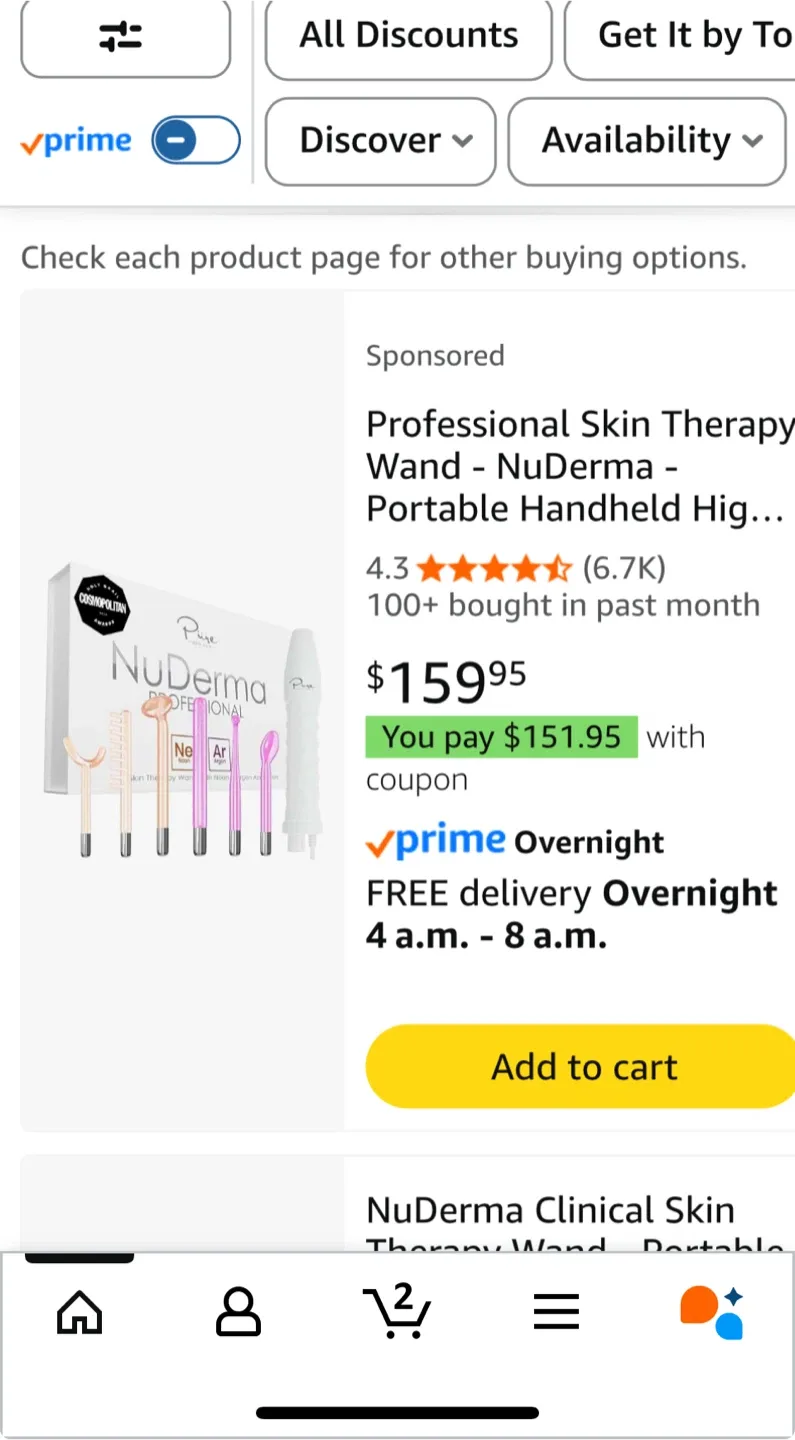Viewport: 795px width, 1440px height.
Task: View the shopping cart with 2 items
Action: pyautogui.click(x=397, y=1312)
